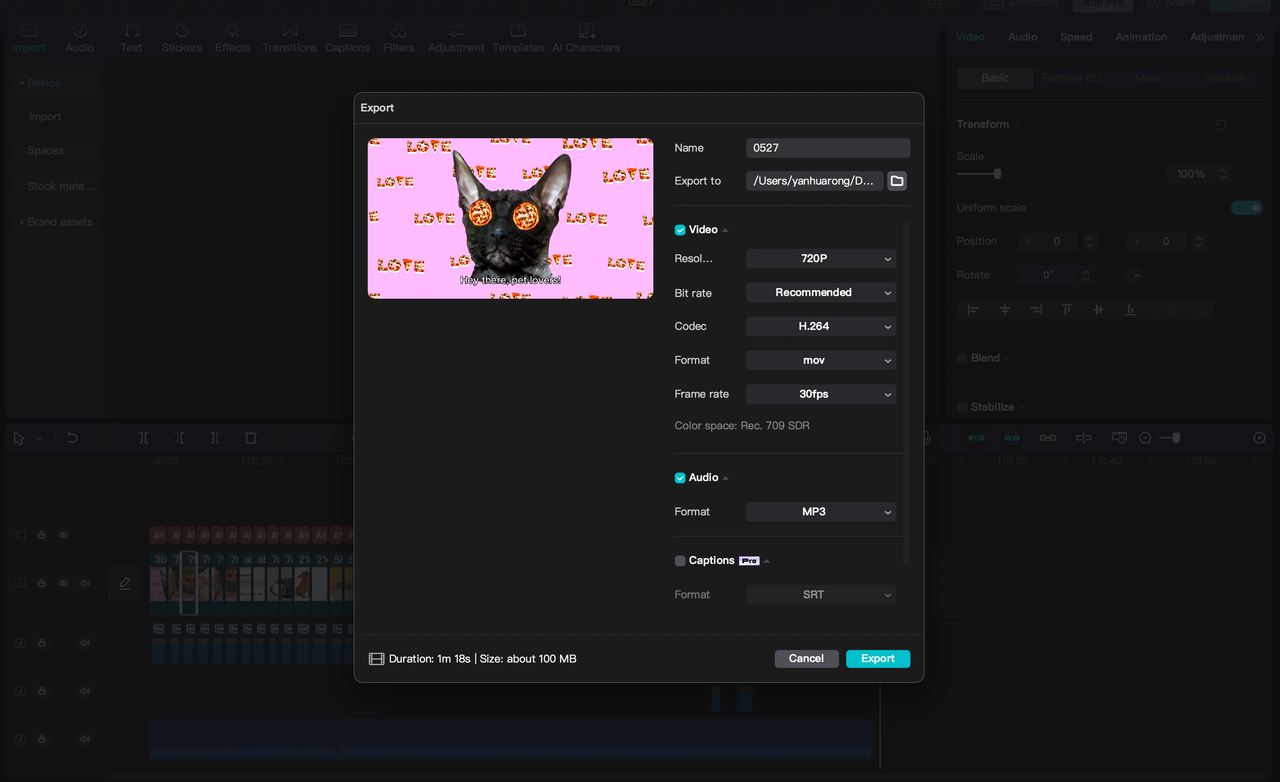Click the export Name input field
1280x782 pixels.
827,147
